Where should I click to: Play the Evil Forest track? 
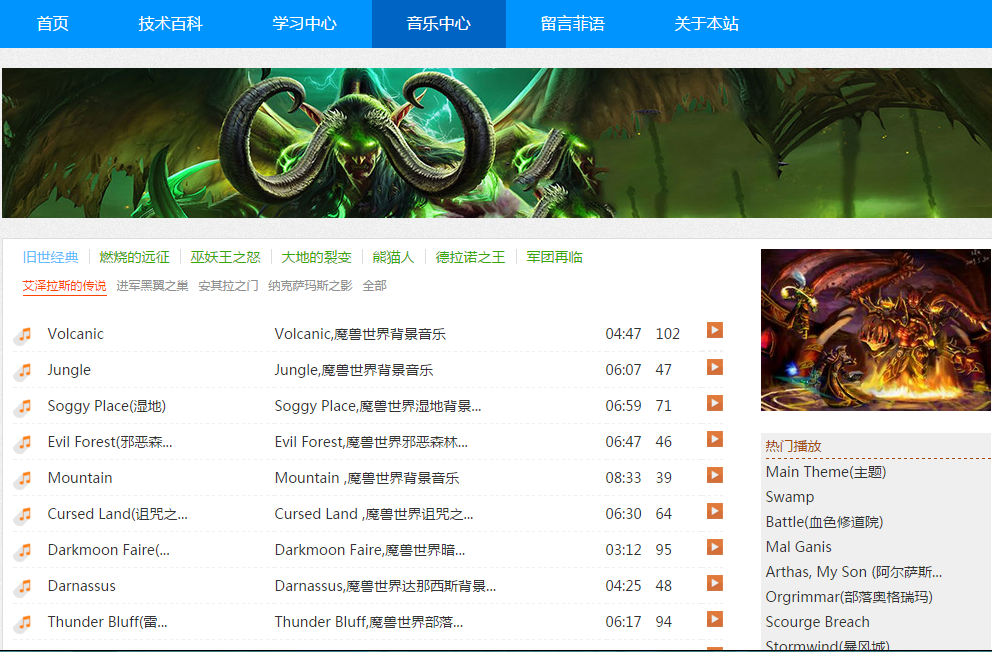[x=715, y=439]
